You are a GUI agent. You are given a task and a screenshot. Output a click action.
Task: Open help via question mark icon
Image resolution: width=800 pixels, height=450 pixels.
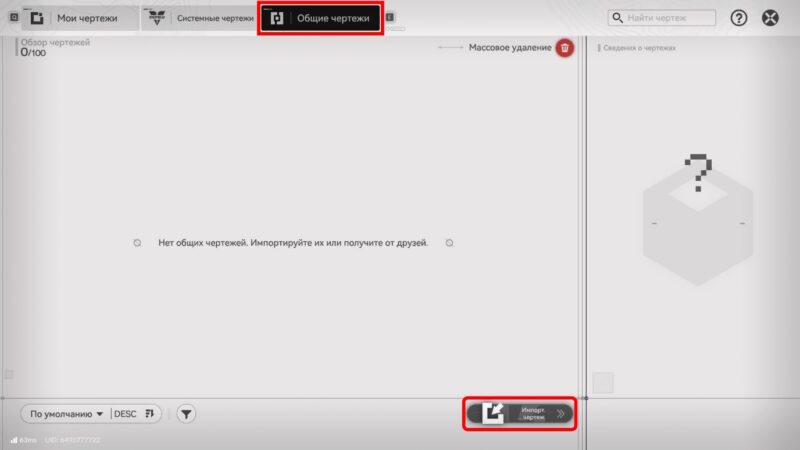[x=739, y=18]
